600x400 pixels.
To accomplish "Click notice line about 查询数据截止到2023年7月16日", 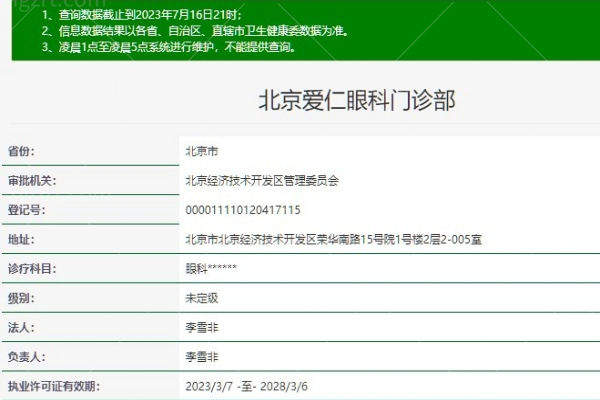I will point(142,15).
